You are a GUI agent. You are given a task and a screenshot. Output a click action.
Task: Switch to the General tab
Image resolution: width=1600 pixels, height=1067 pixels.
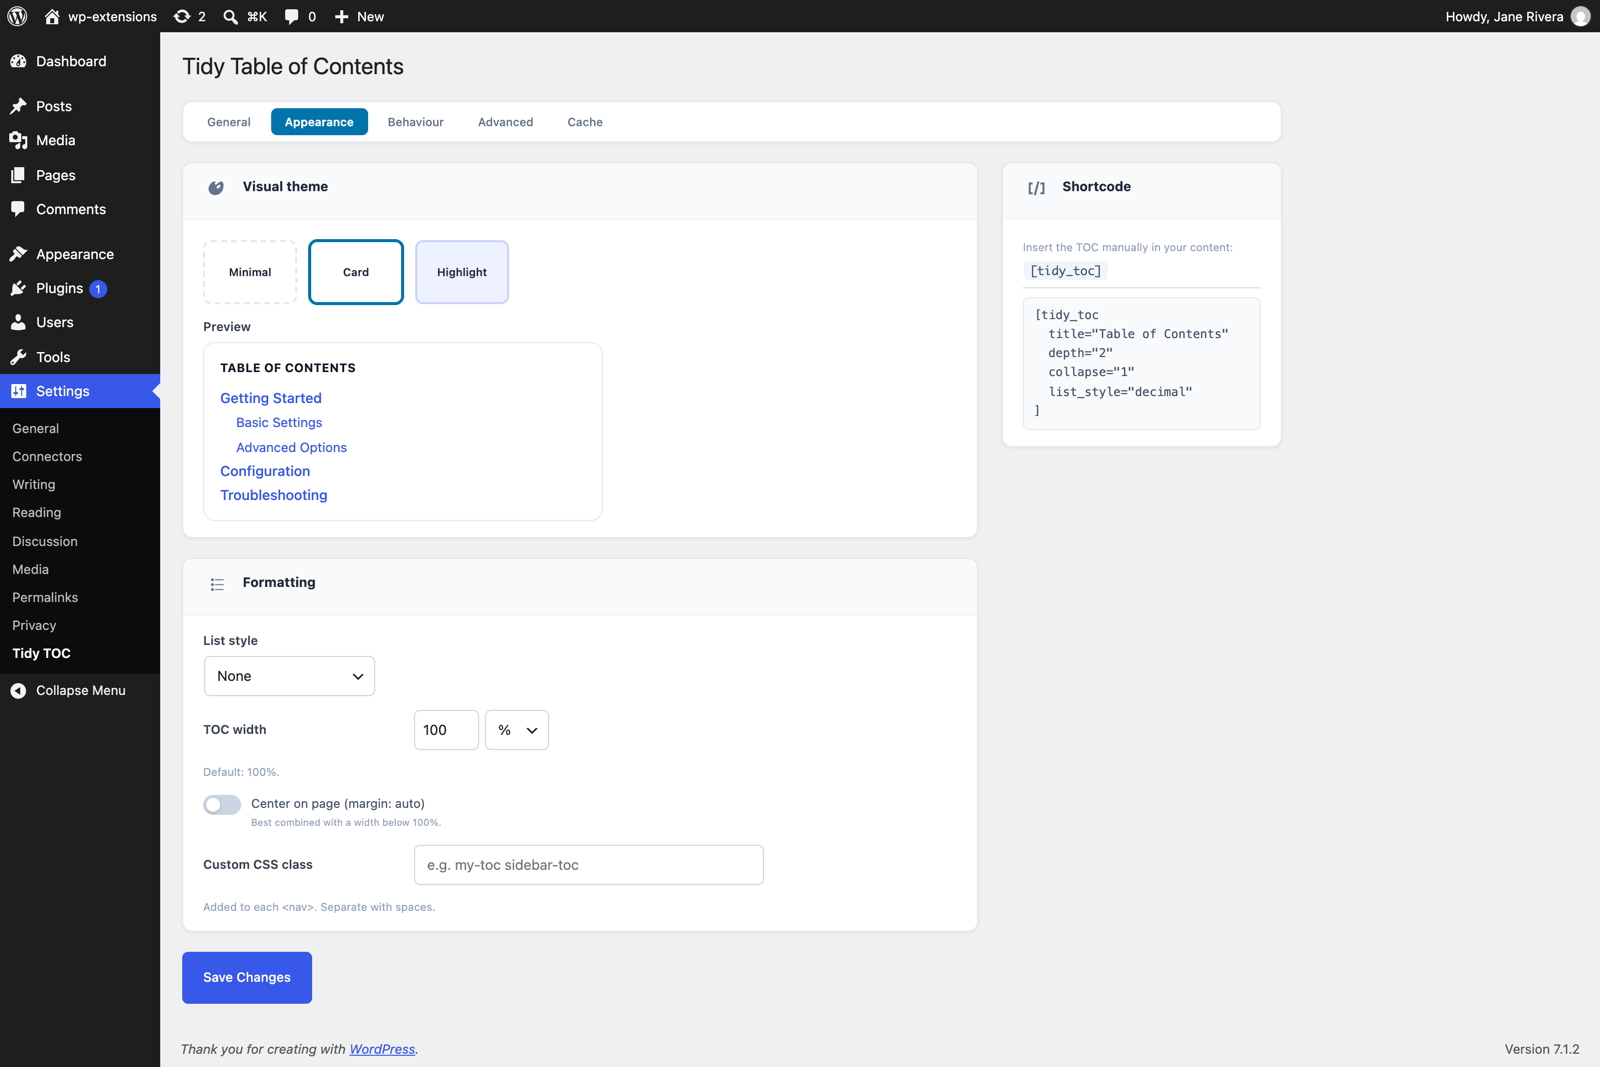(229, 122)
